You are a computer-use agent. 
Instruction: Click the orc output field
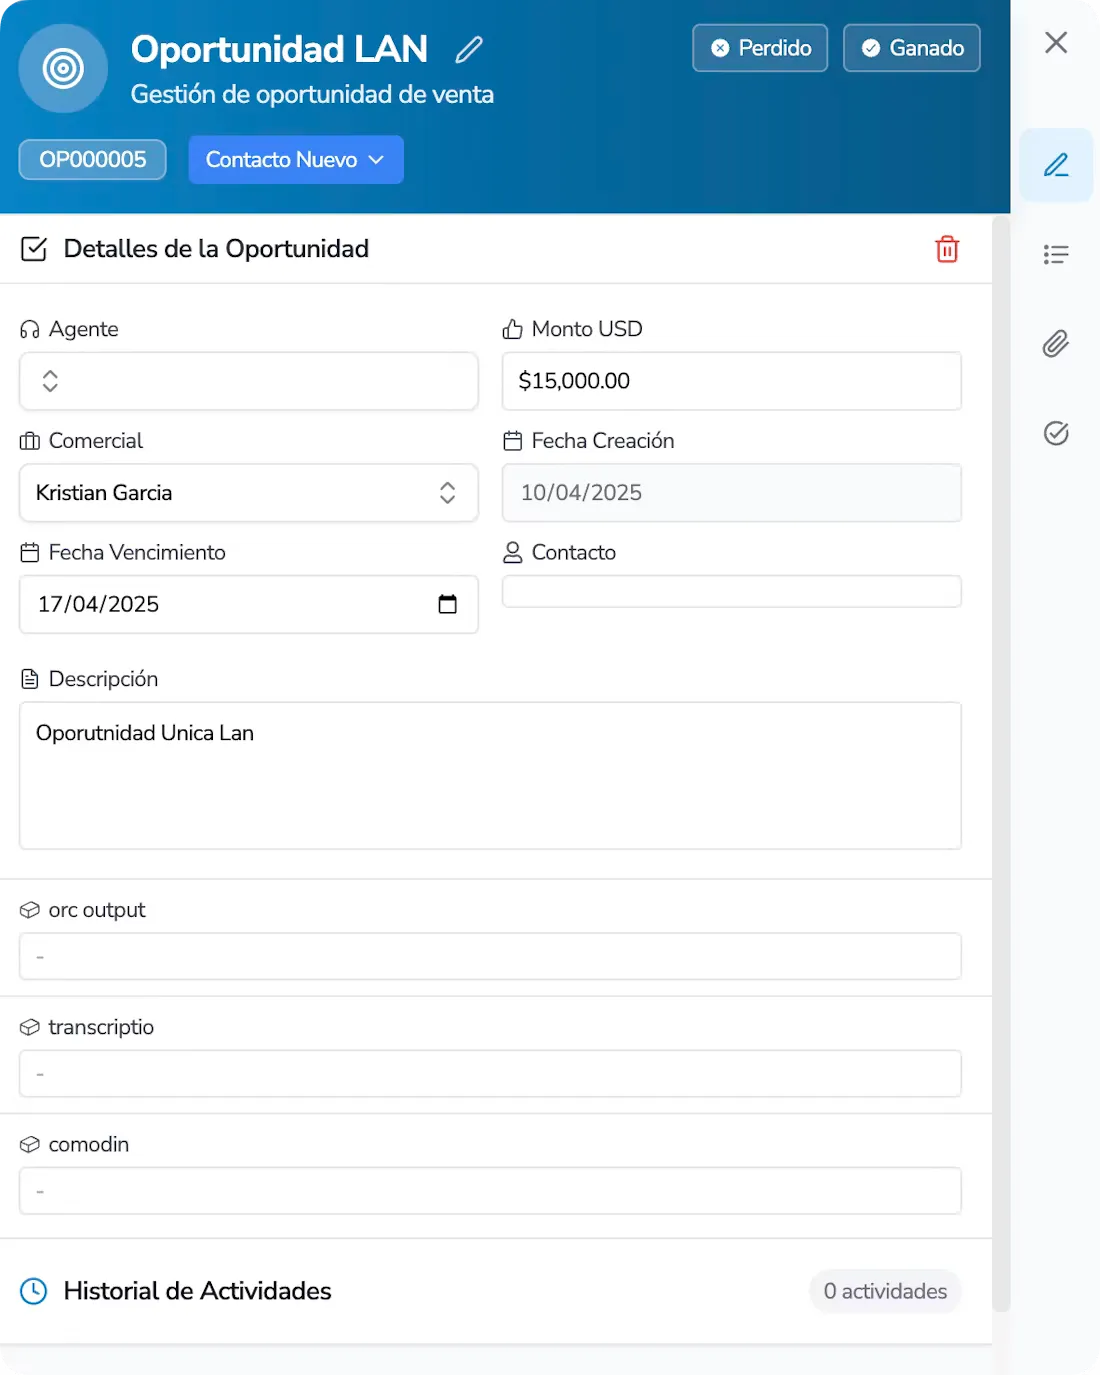(x=490, y=957)
